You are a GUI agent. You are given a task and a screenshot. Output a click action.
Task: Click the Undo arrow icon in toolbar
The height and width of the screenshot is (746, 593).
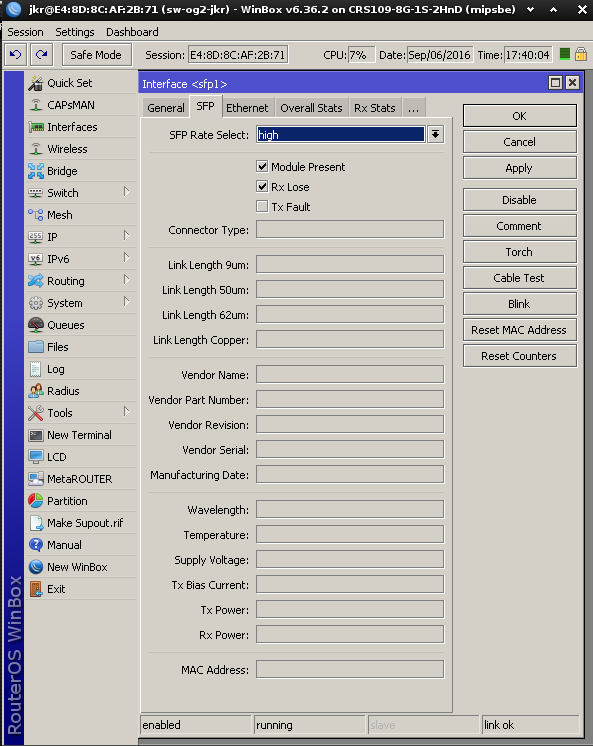coord(16,54)
